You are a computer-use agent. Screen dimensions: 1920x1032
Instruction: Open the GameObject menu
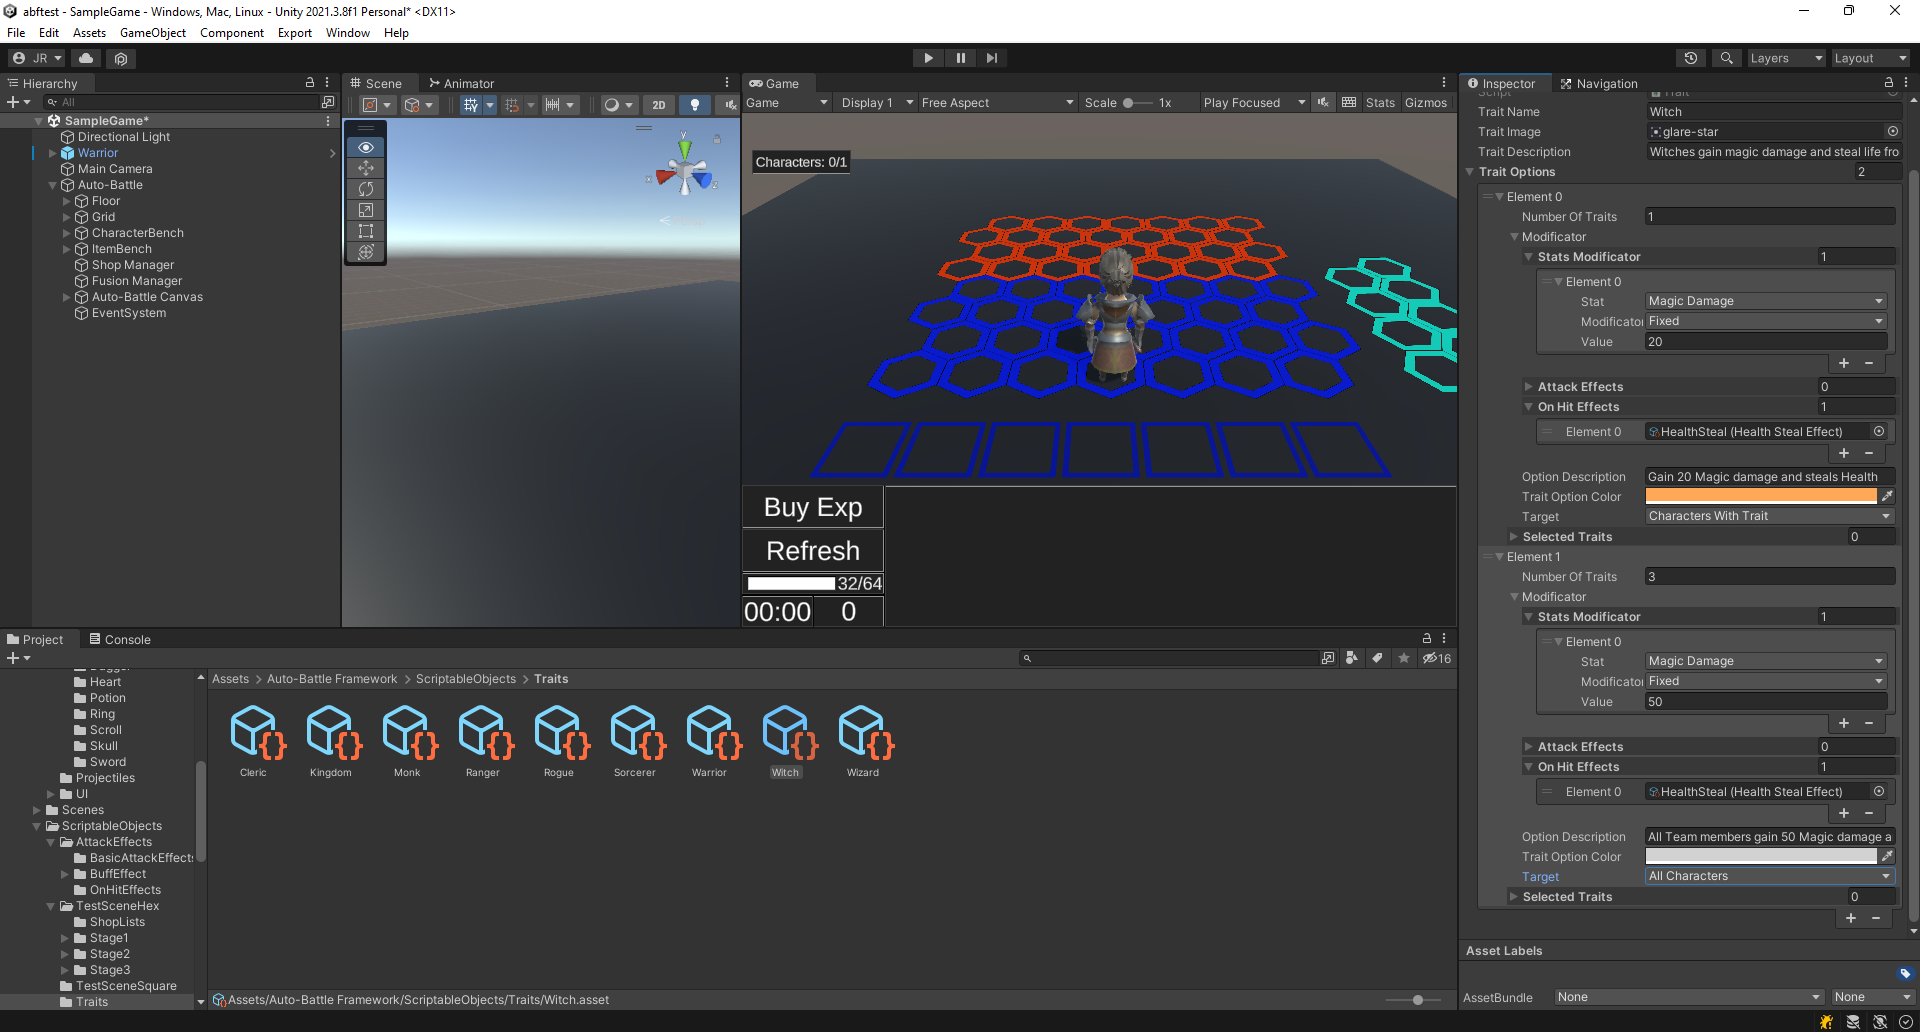click(153, 33)
